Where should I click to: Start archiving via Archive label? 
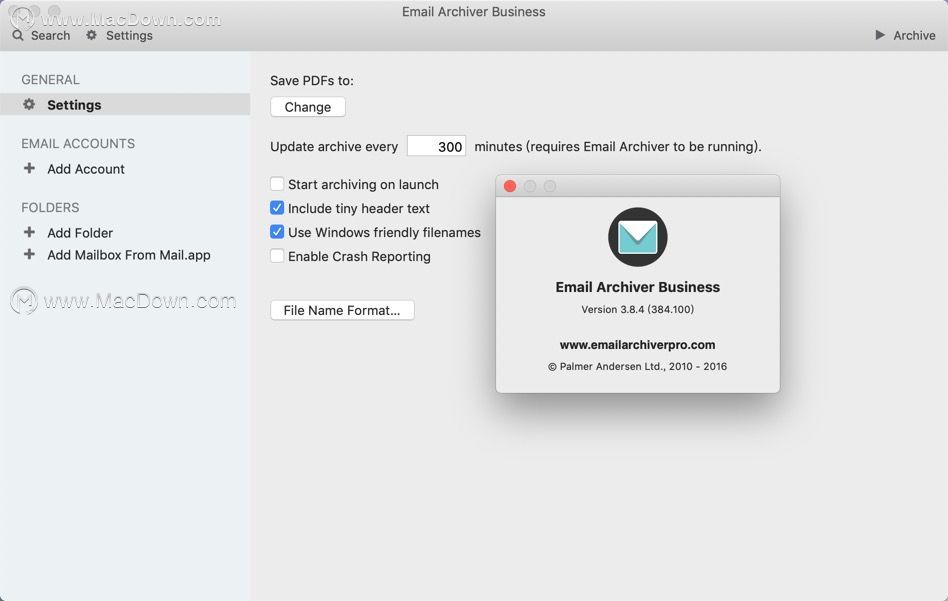914,36
